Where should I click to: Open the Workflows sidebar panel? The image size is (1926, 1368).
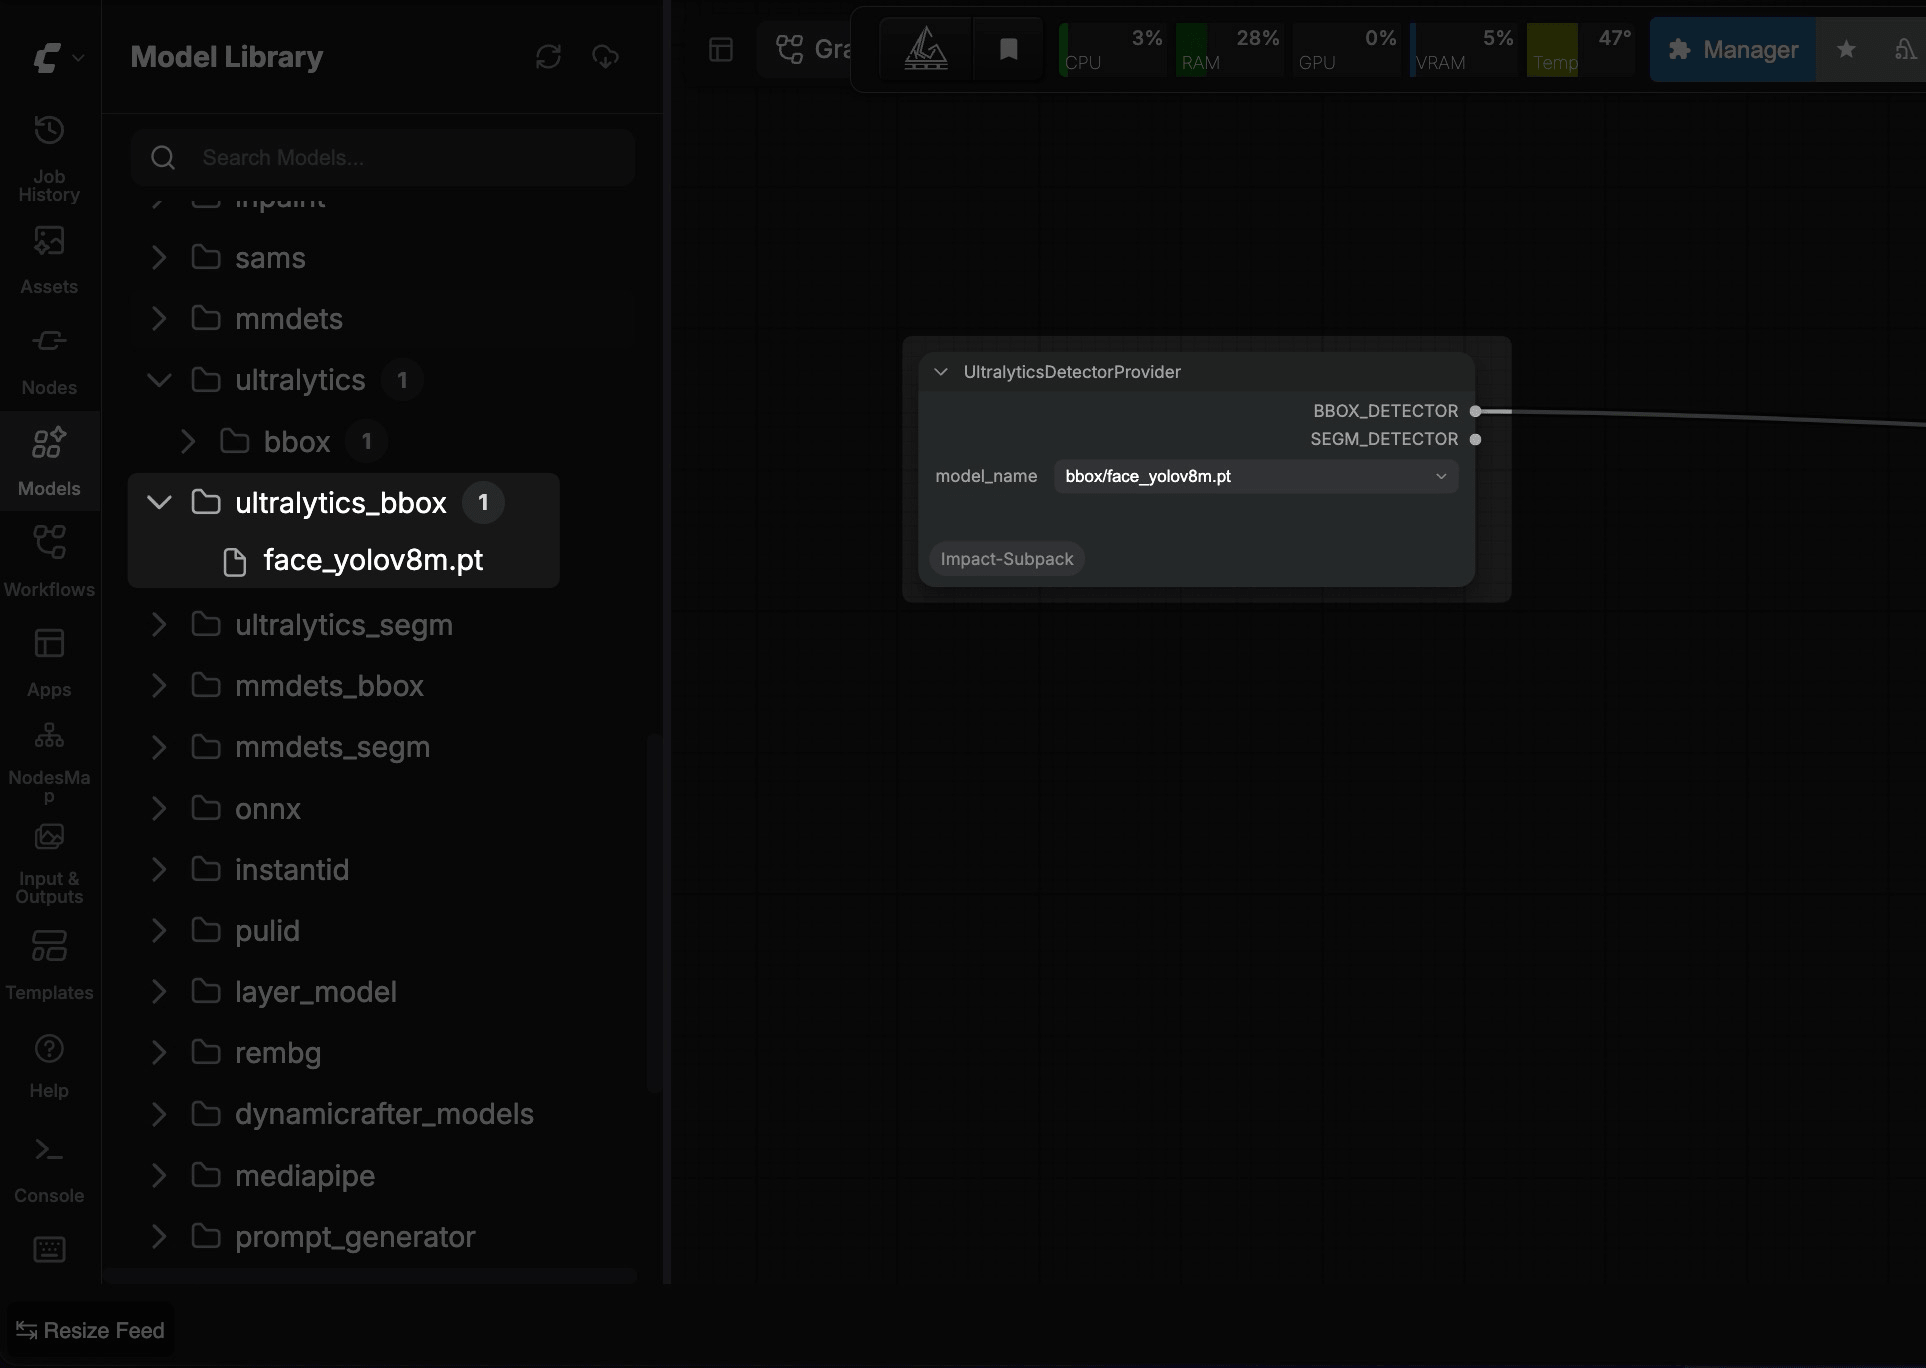(x=49, y=562)
